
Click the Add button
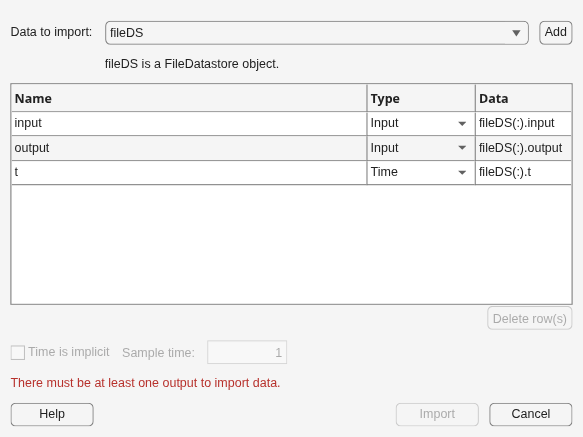coord(555,33)
